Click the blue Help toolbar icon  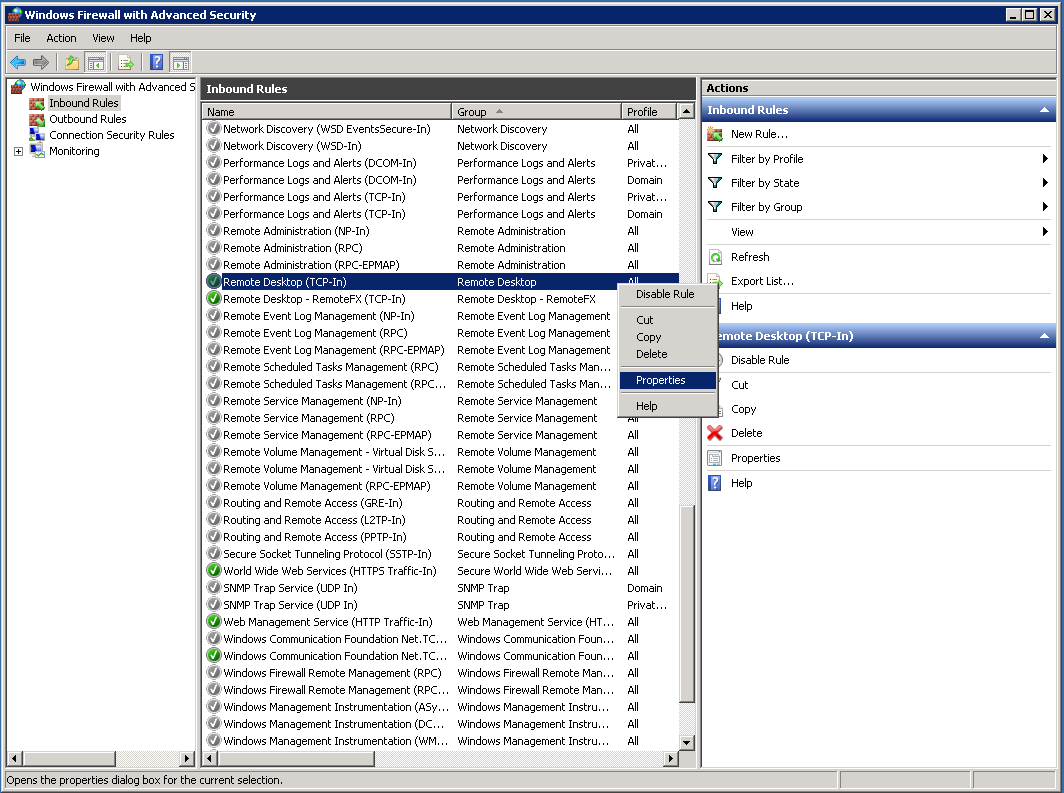coord(156,62)
